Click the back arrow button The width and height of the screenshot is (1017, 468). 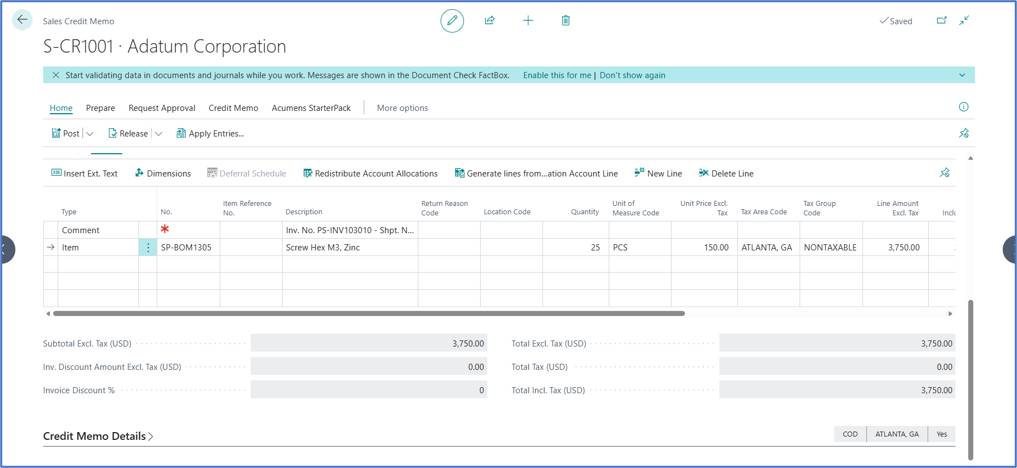click(22, 20)
